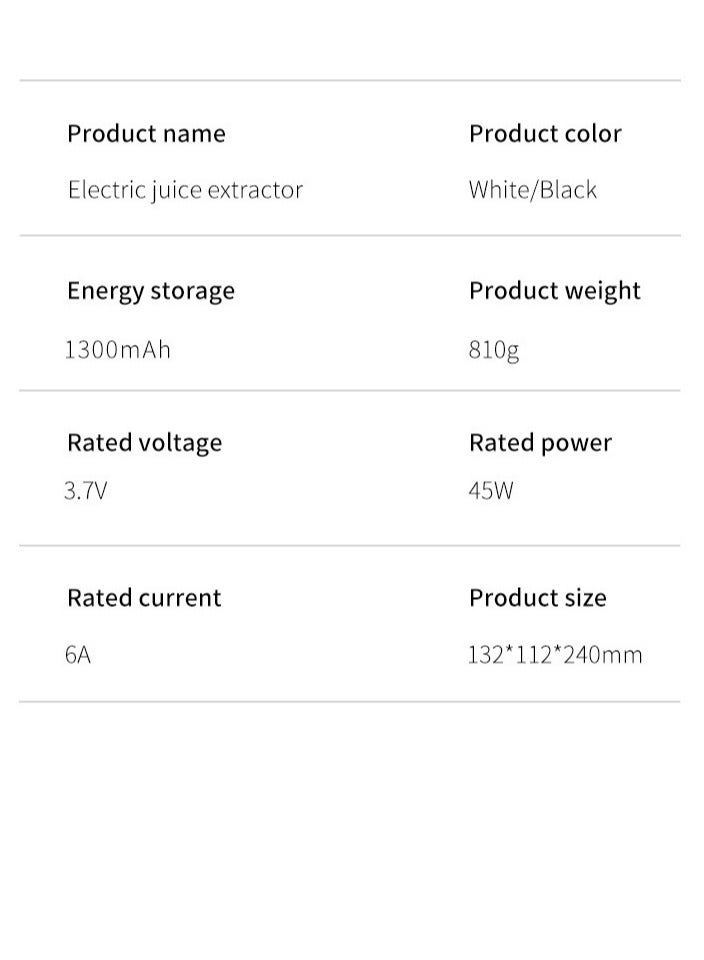Select the 3.7V voltage value
Image resolution: width=704 pixels, height=960 pixels.
(x=86, y=490)
